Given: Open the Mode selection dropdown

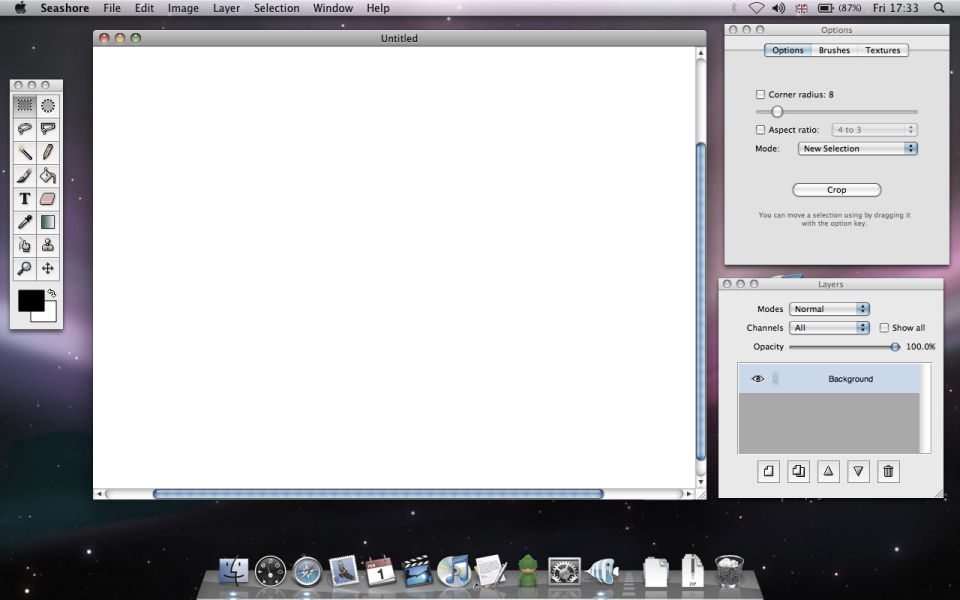Looking at the screenshot, I should click(857, 147).
